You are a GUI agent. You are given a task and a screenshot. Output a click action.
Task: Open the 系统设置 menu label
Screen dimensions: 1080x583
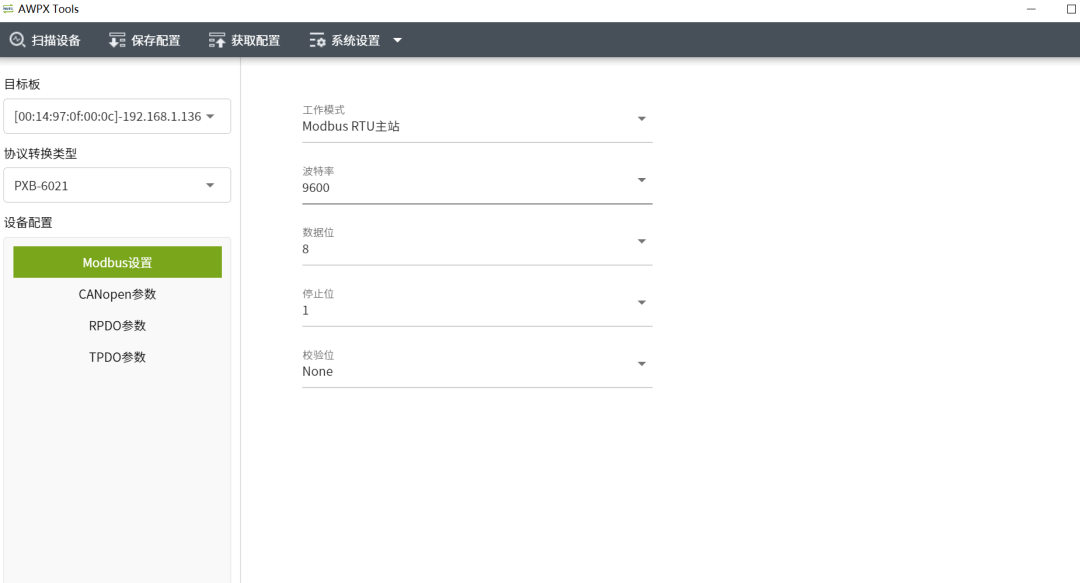tap(355, 41)
